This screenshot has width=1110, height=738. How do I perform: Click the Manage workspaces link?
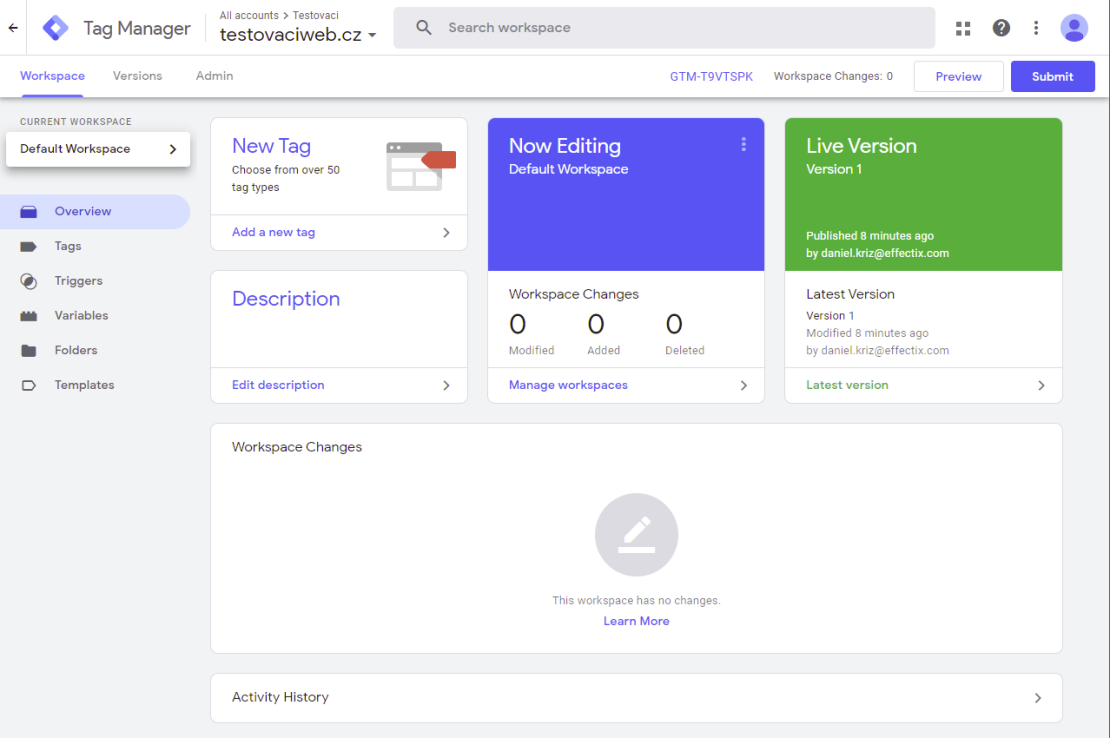tap(568, 385)
